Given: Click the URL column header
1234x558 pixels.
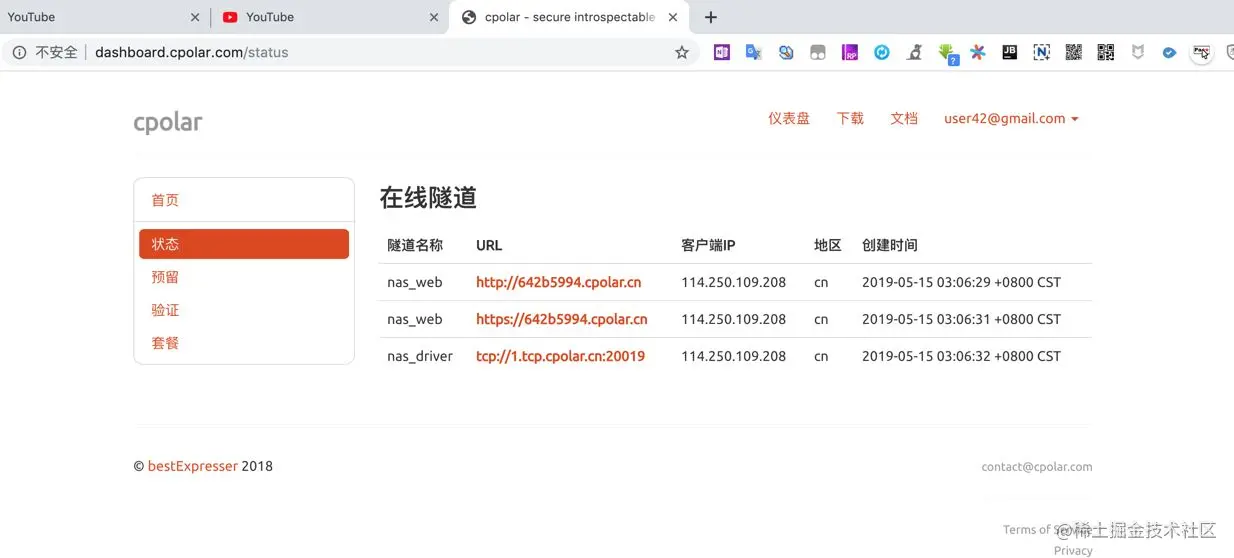Looking at the screenshot, I should pyautogui.click(x=489, y=245).
